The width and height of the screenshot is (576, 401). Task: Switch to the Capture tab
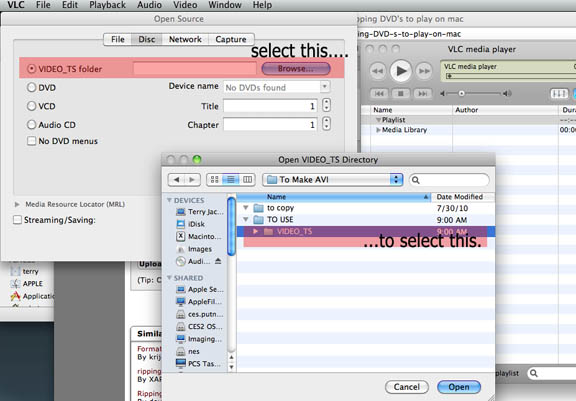click(x=231, y=39)
